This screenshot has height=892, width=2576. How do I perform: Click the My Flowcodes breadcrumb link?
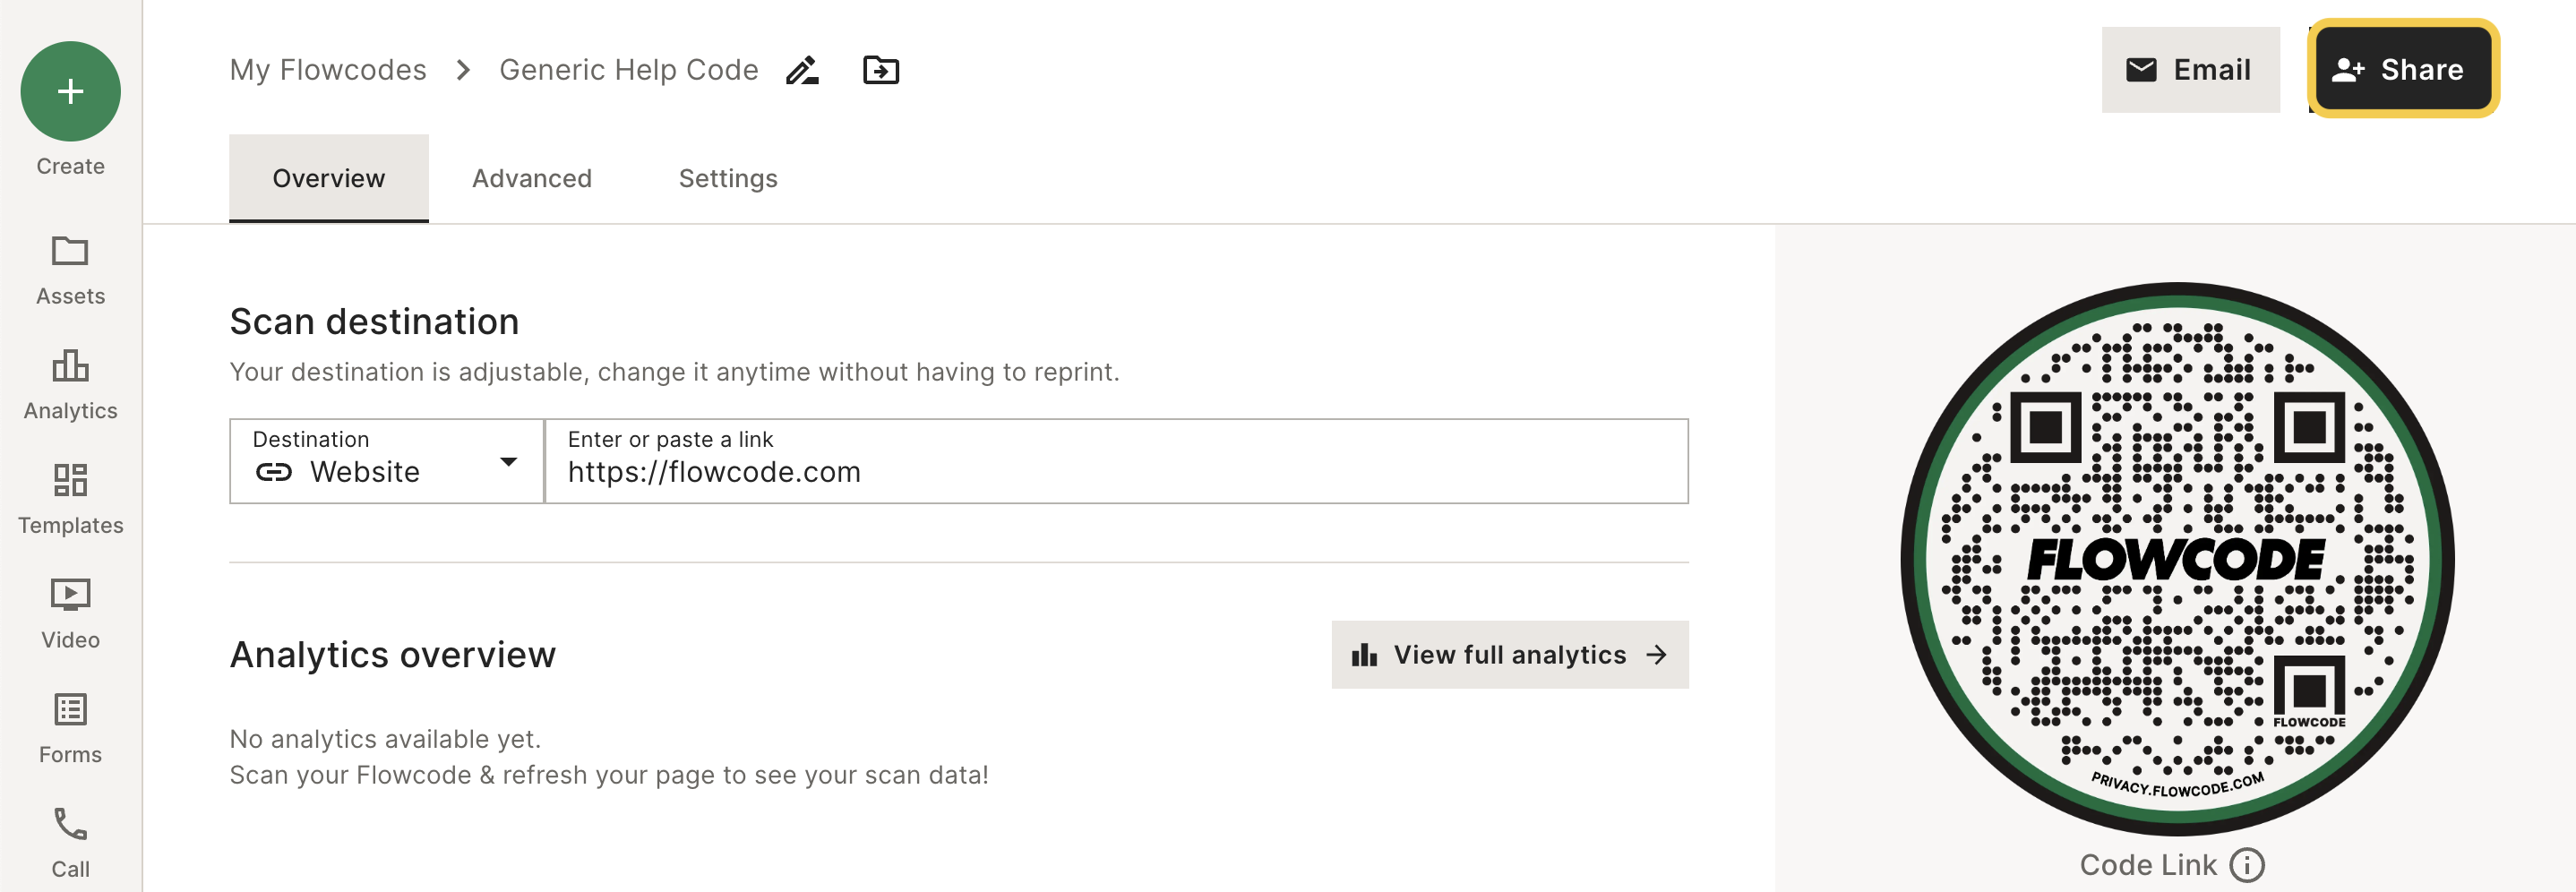pyautogui.click(x=328, y=70)
